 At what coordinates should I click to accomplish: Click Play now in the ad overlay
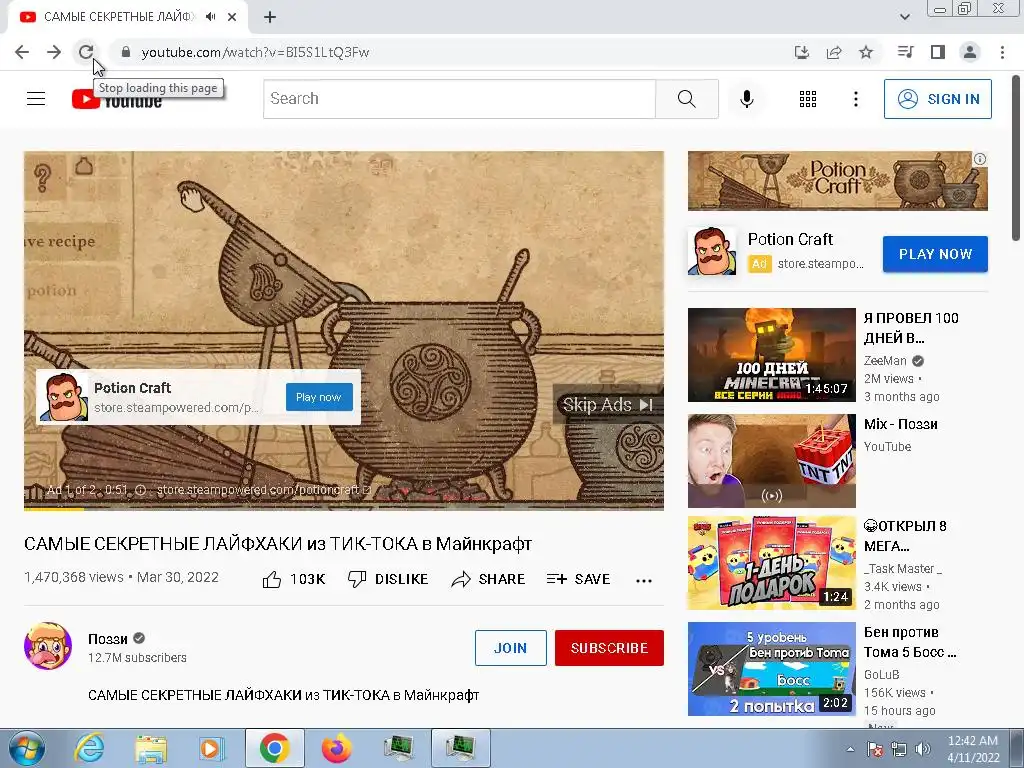click(x=319, y=397)
